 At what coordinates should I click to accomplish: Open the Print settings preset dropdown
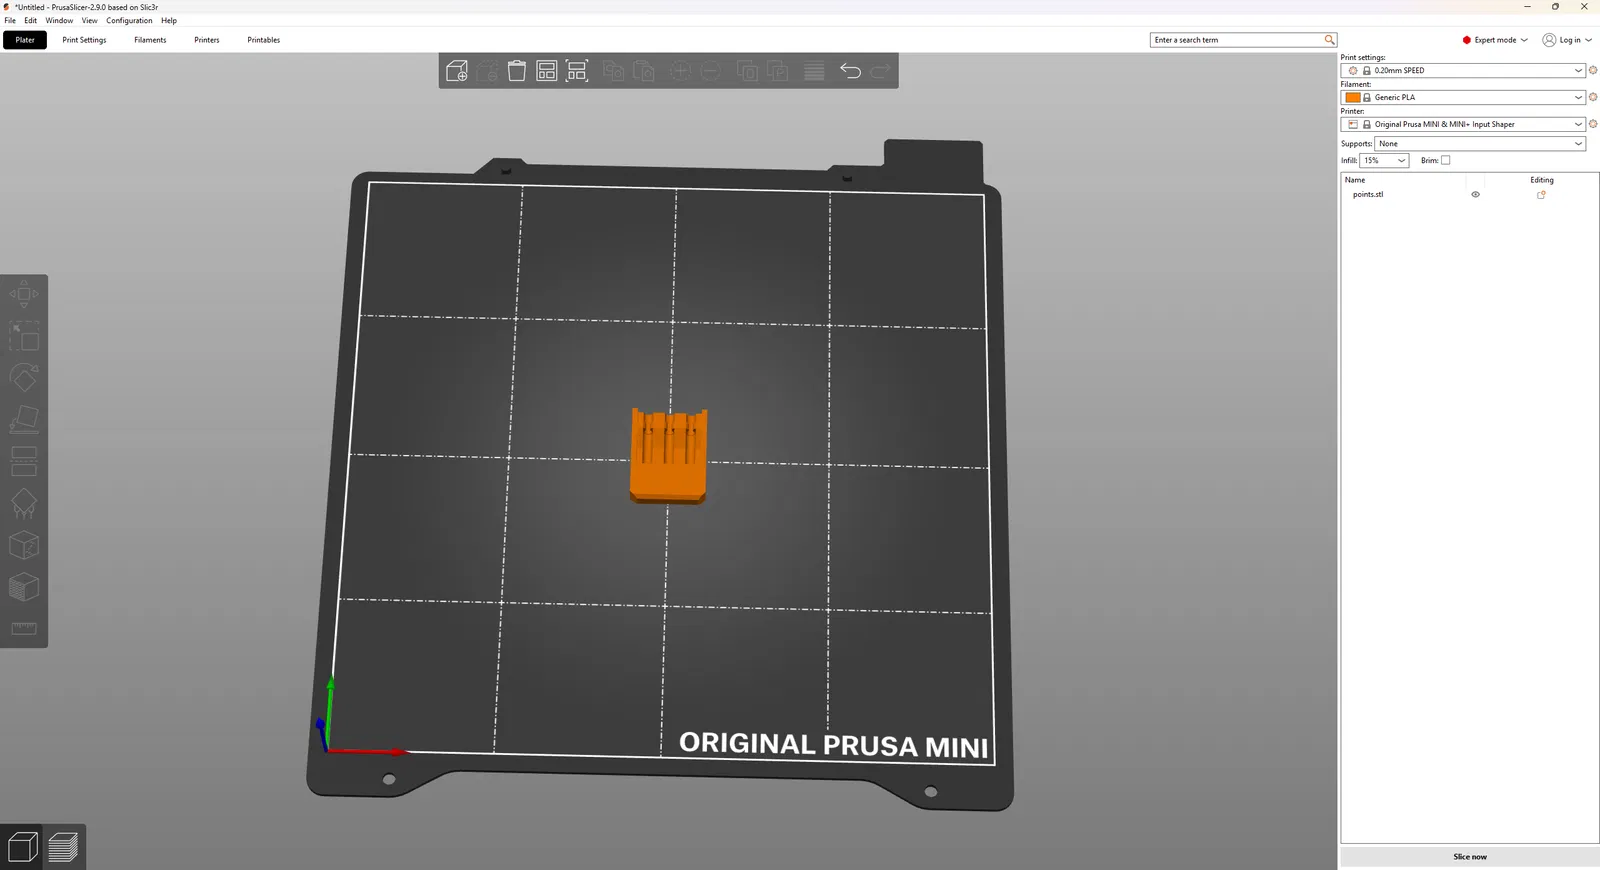[1464, 70]
